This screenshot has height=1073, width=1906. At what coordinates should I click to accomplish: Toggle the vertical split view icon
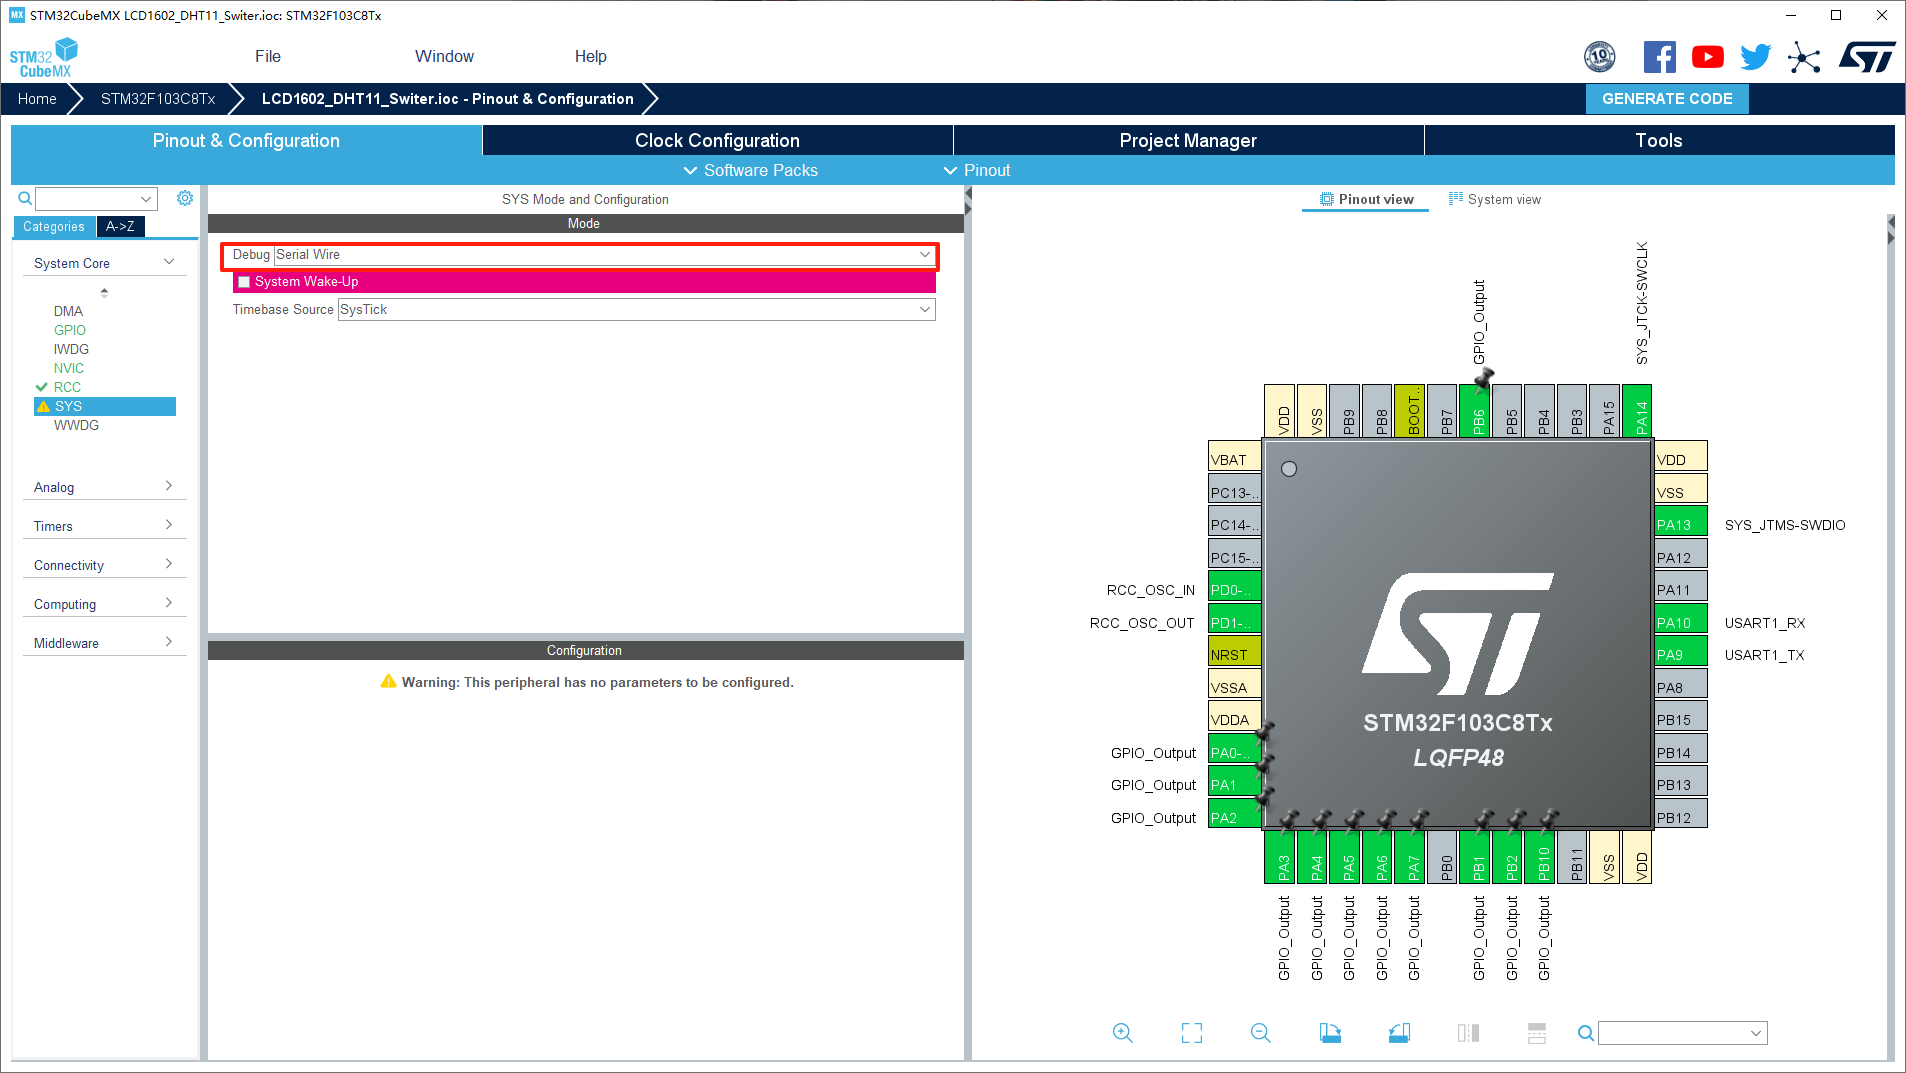(1468, 1033)
